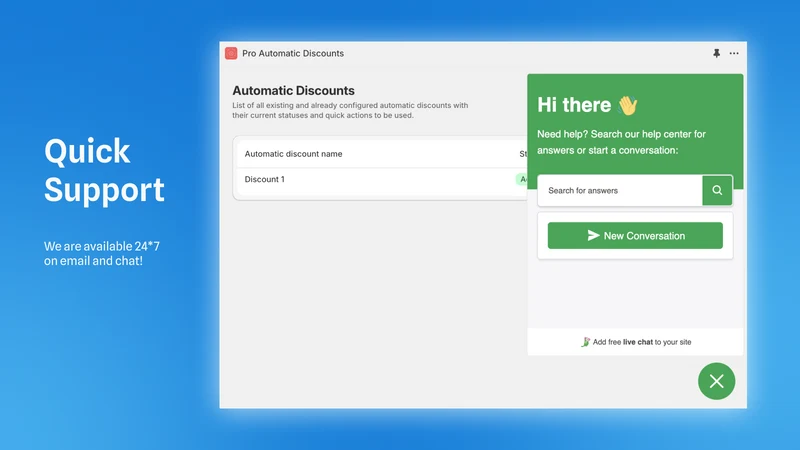Click the green search magnifier button
Image resolution: width=800 pixels, height=450 pixels.
point(717,190)
